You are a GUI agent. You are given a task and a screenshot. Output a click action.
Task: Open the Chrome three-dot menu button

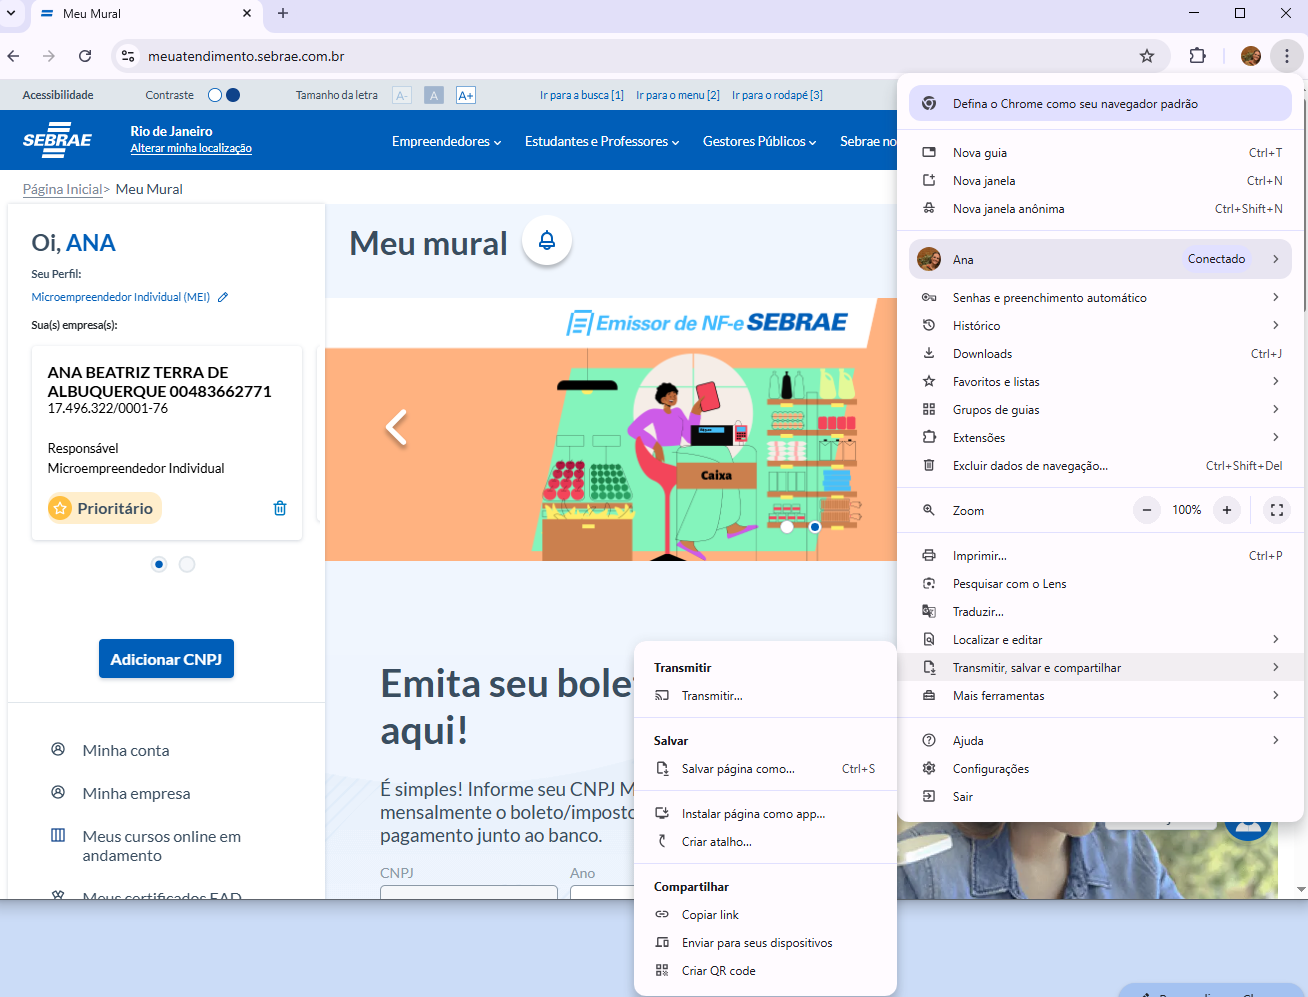click(1287, 56)
